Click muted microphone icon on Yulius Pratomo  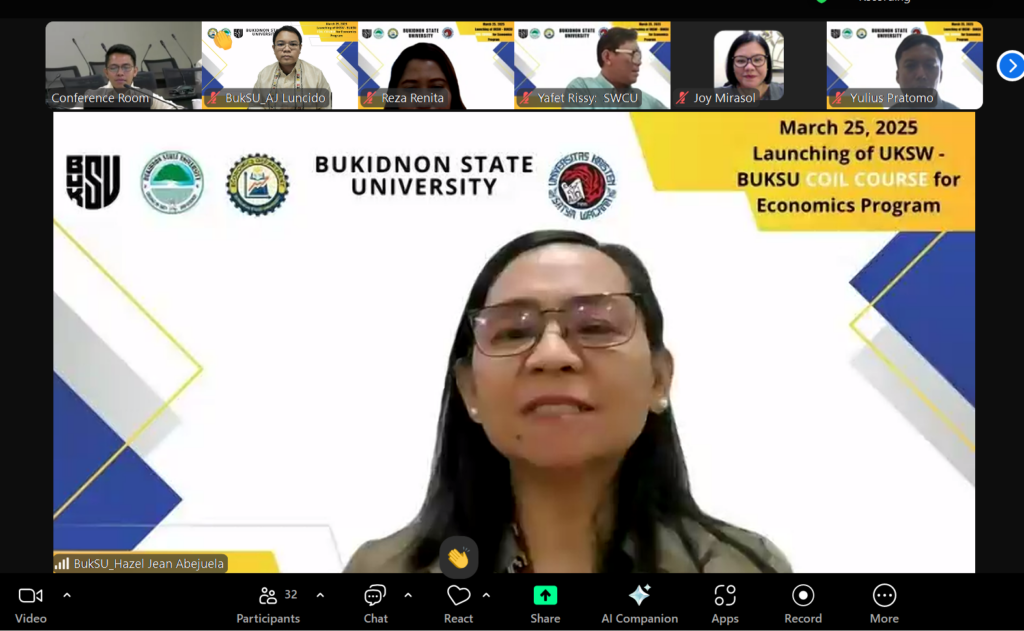point(839,98)
